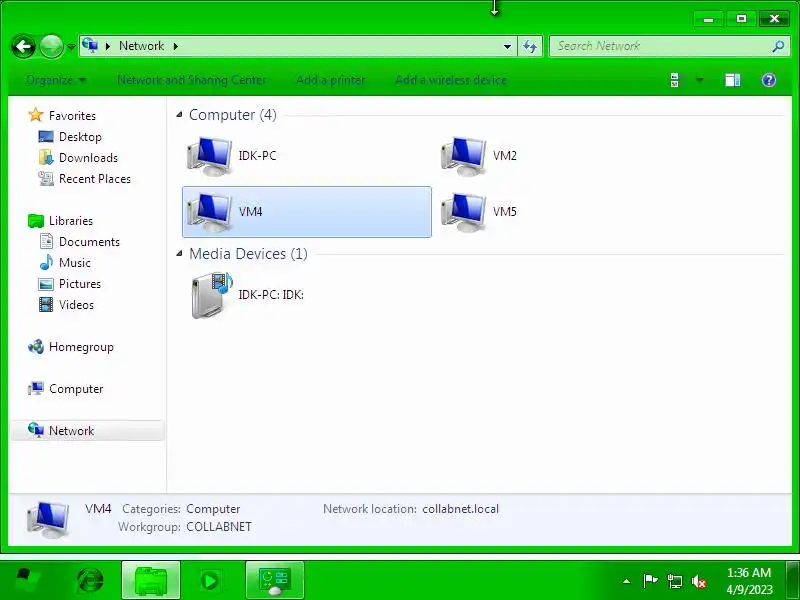The width and height of the screenshot is (800, 600).
Task: Collapse the Media Devices (1) group
Action: tap(179, 254)
